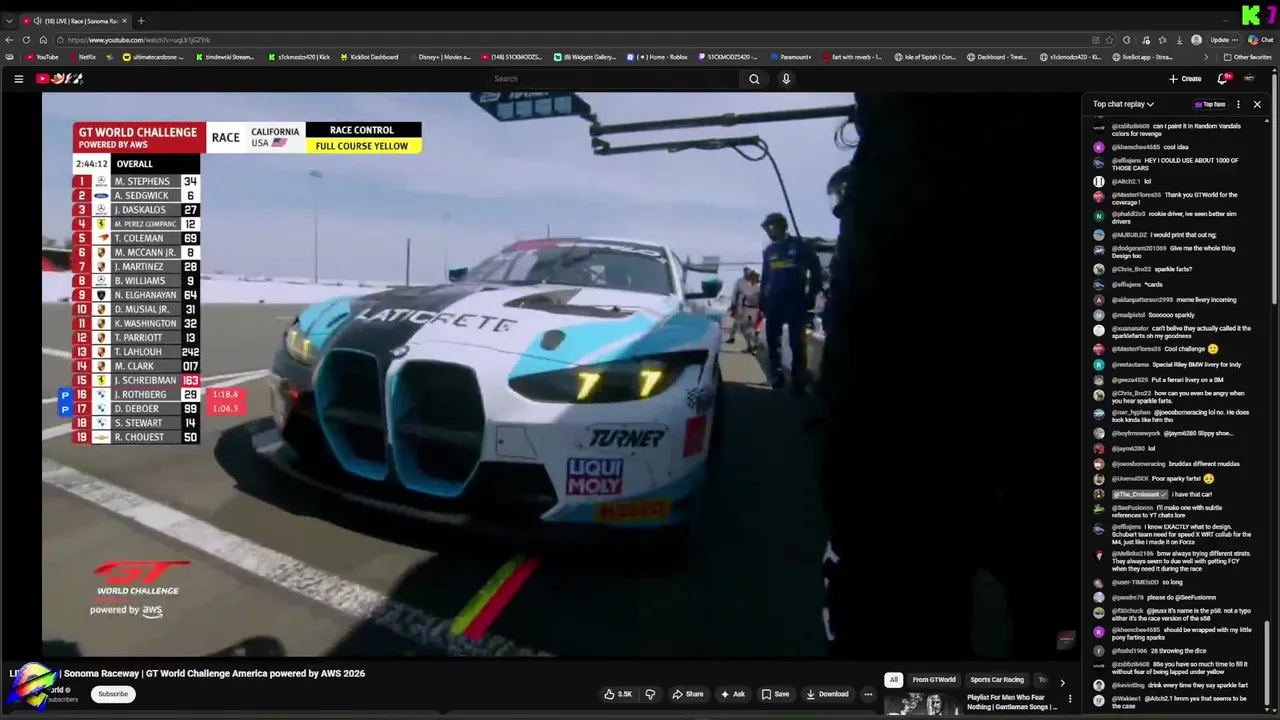Image resolution: width=1280 pixels, height=720 pixels.
Task: Go to YouTube home via logo
Action: 60,79
